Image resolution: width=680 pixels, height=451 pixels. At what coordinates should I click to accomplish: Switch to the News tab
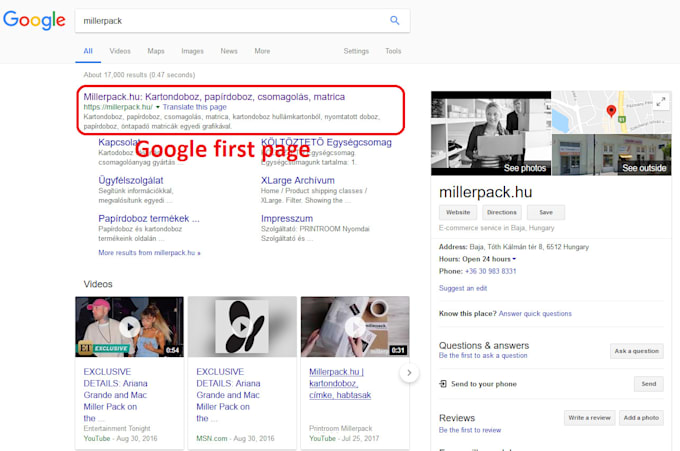tap(229, 51)
